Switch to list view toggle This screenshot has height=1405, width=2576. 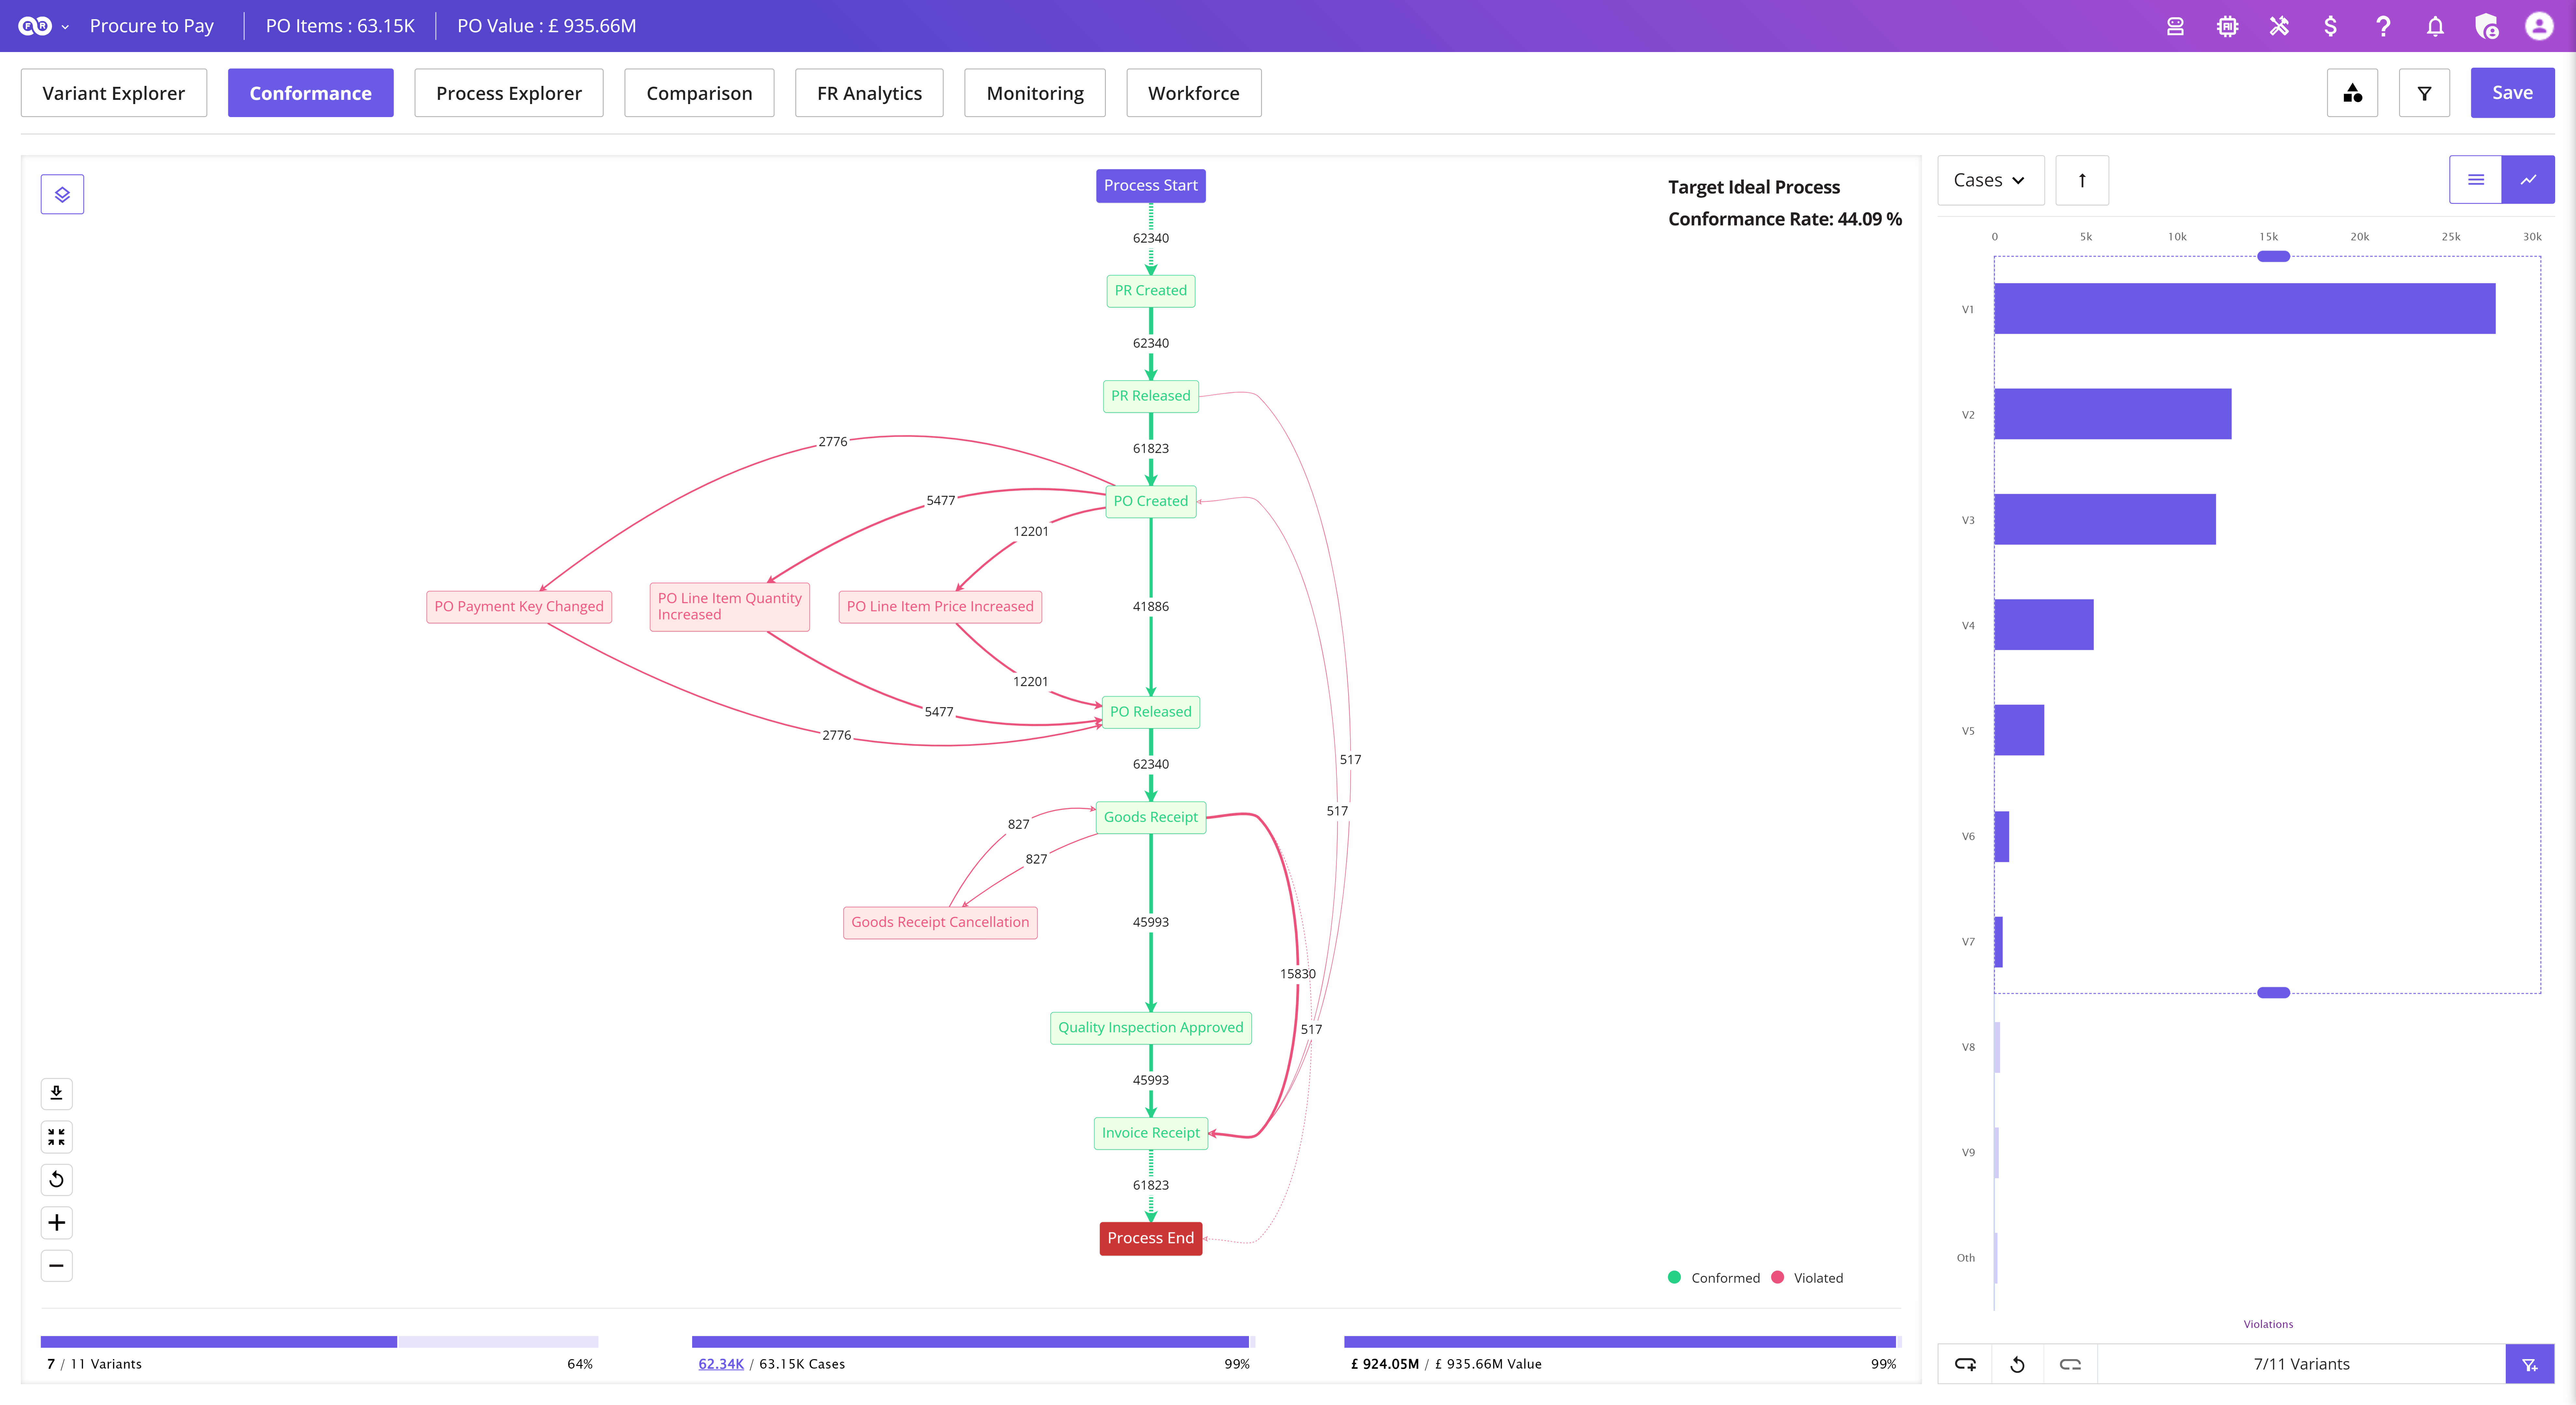pyautogui.click(x=2476, y=180)
